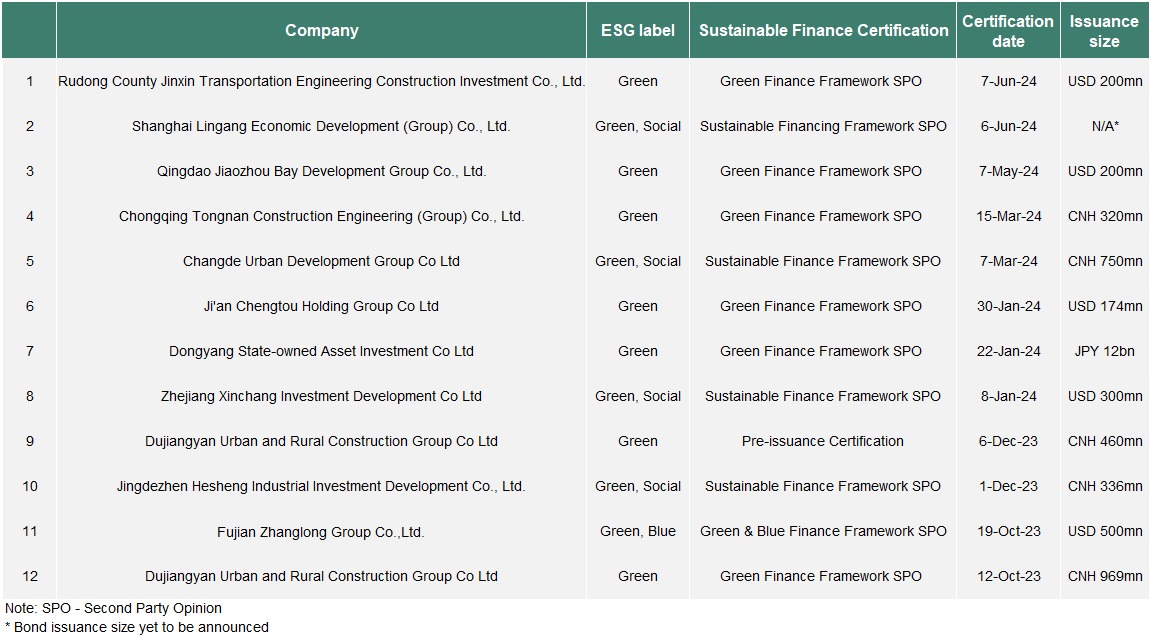The width and height of the screenshot is (1151, 639).
Task: Select row number 11 cell
Action: pos(29,531)
